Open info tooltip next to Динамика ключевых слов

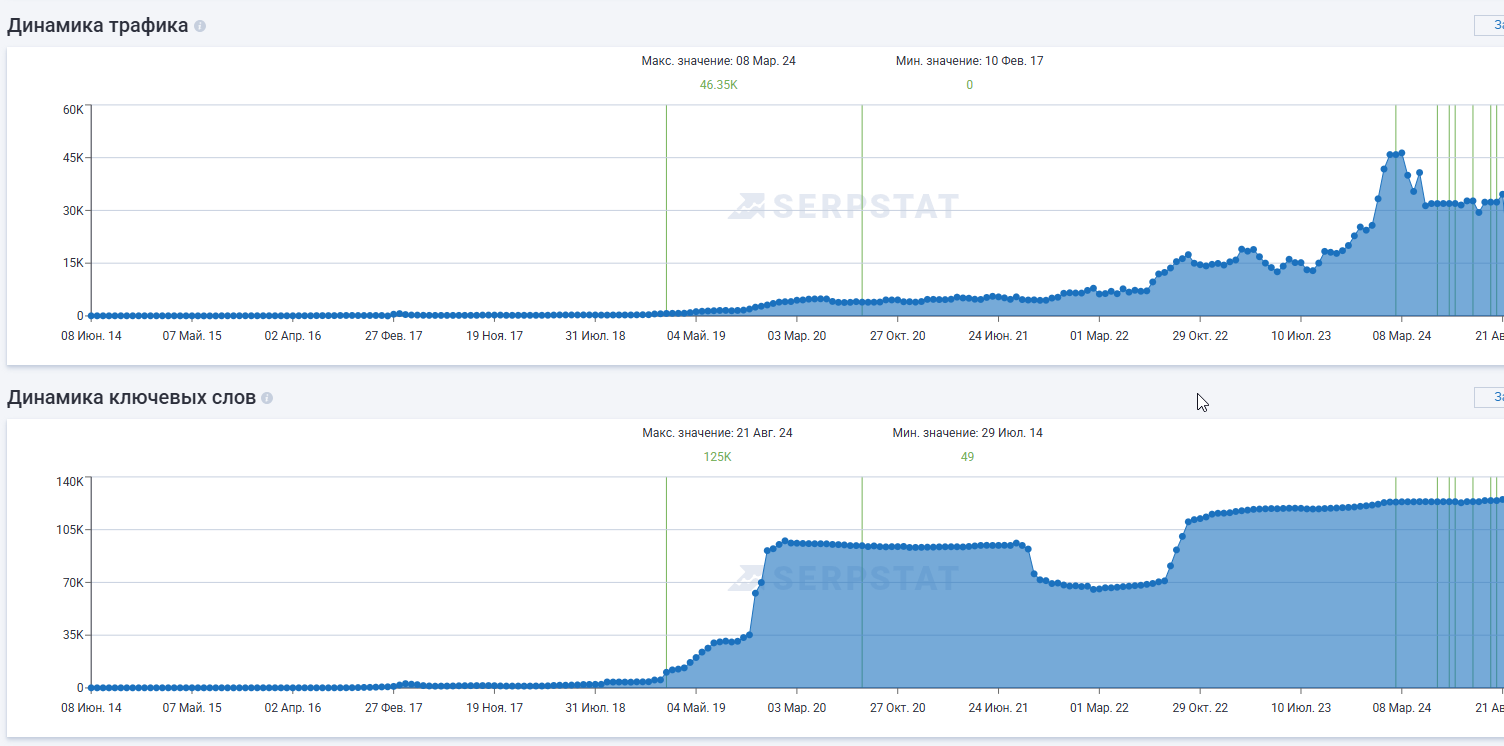267,398
